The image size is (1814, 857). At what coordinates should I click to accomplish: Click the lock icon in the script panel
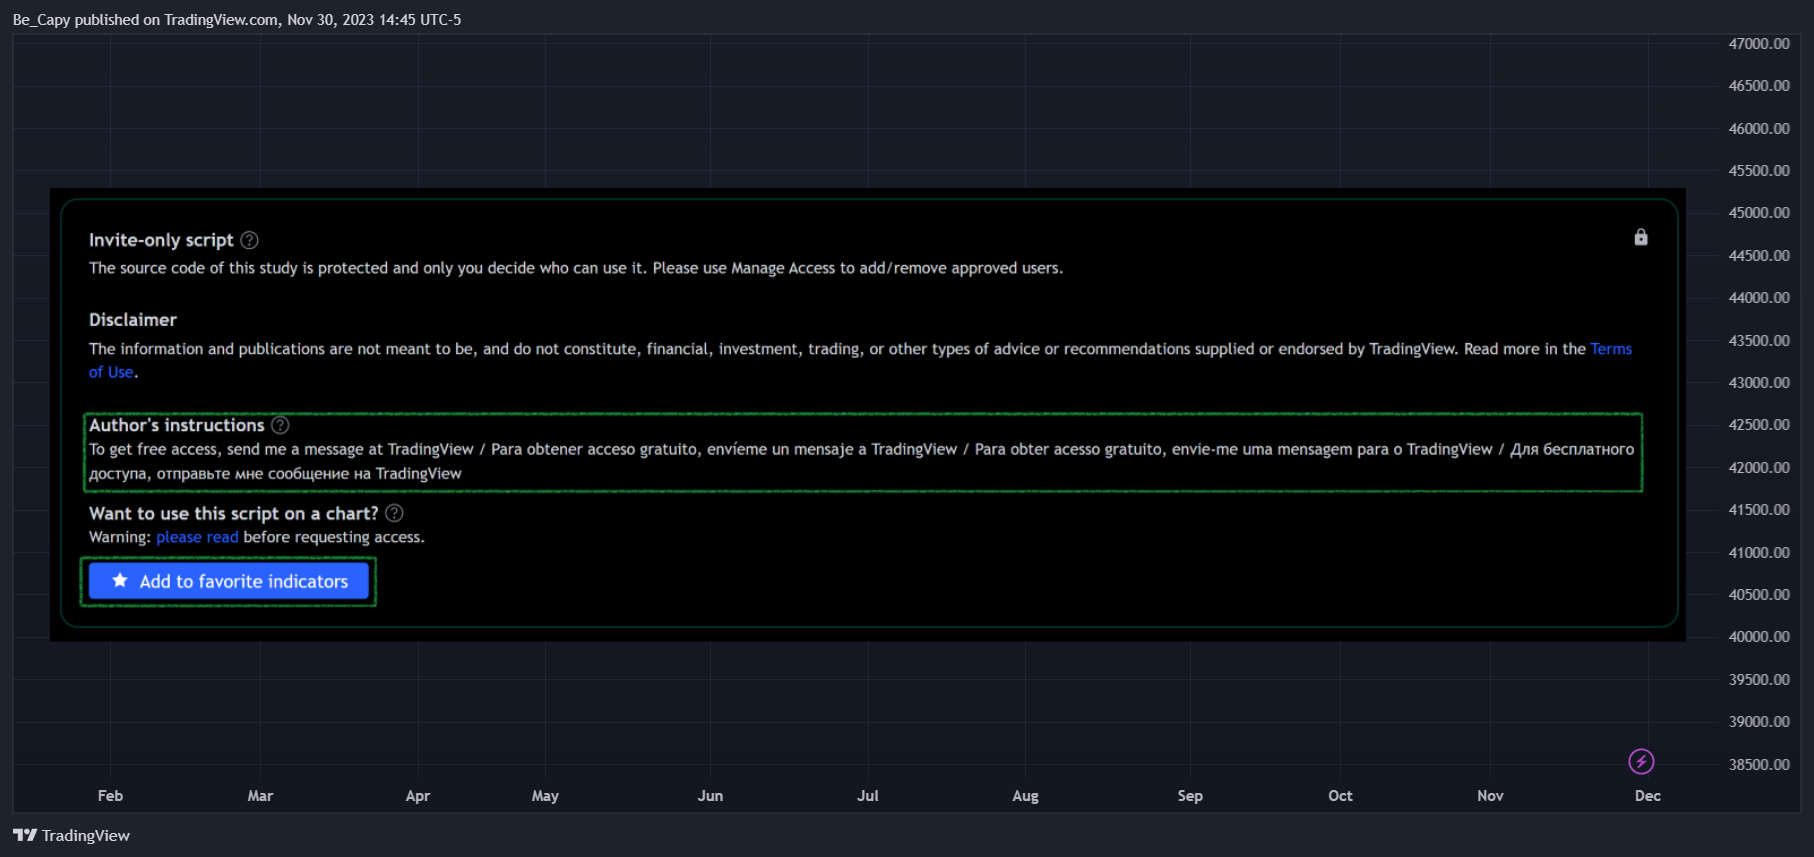pos(1641,237)
